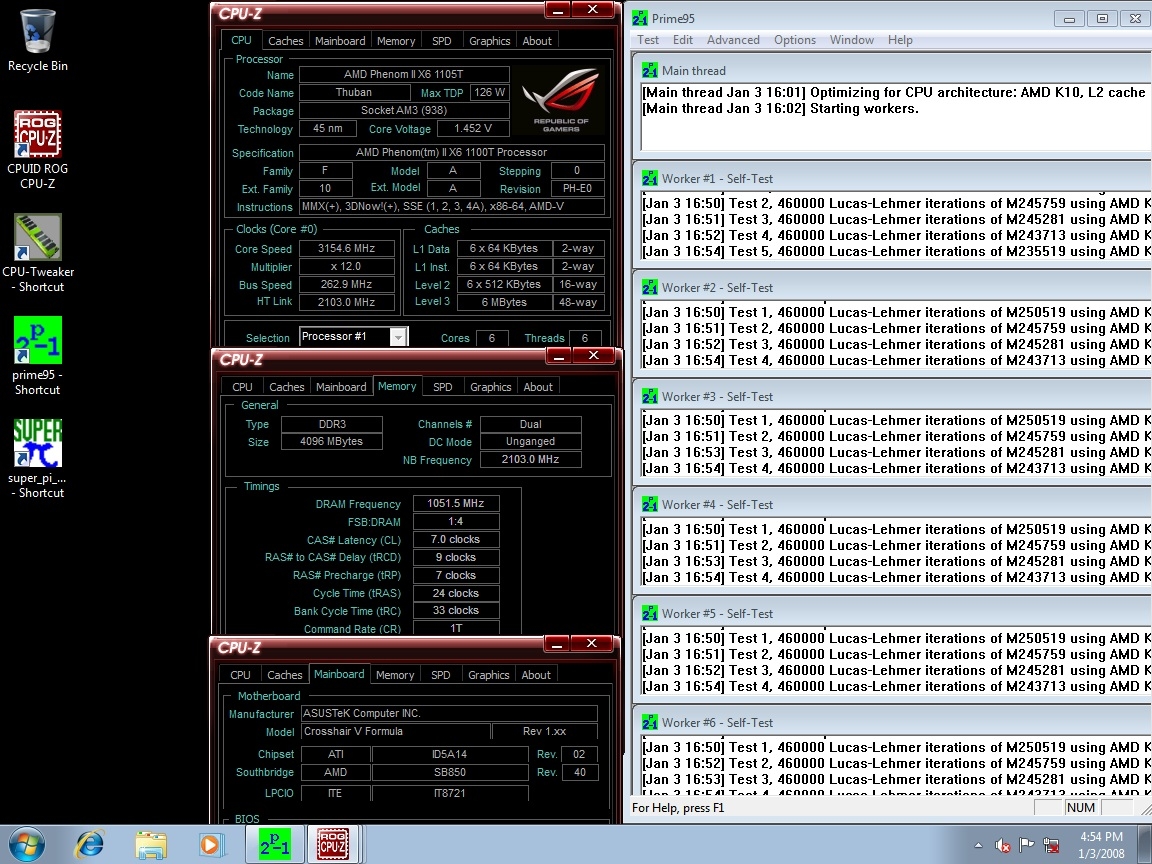Click the "4096 MBytes" memory size value

331,442
